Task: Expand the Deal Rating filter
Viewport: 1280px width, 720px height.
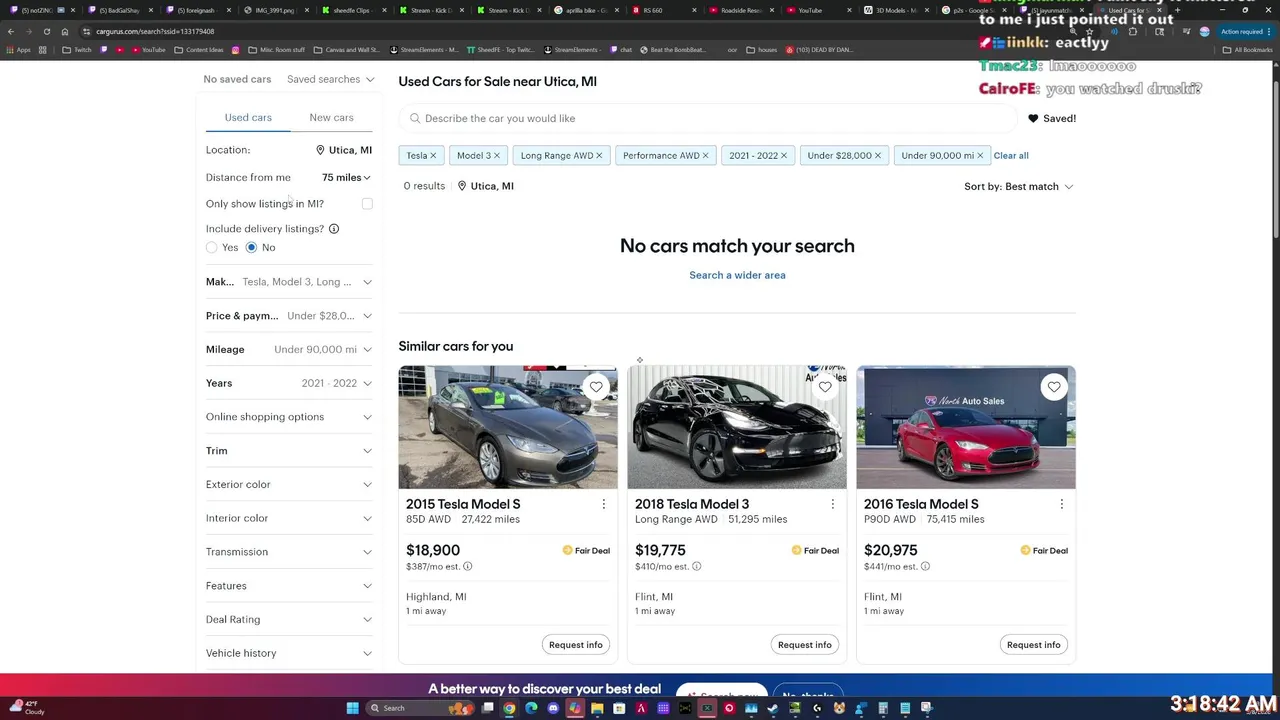Action: (x=289, y=619)
